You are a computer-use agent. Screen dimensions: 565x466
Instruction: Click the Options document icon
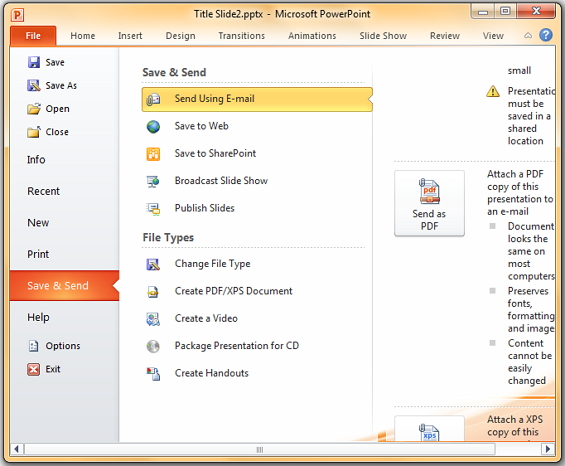pos(34,346)
